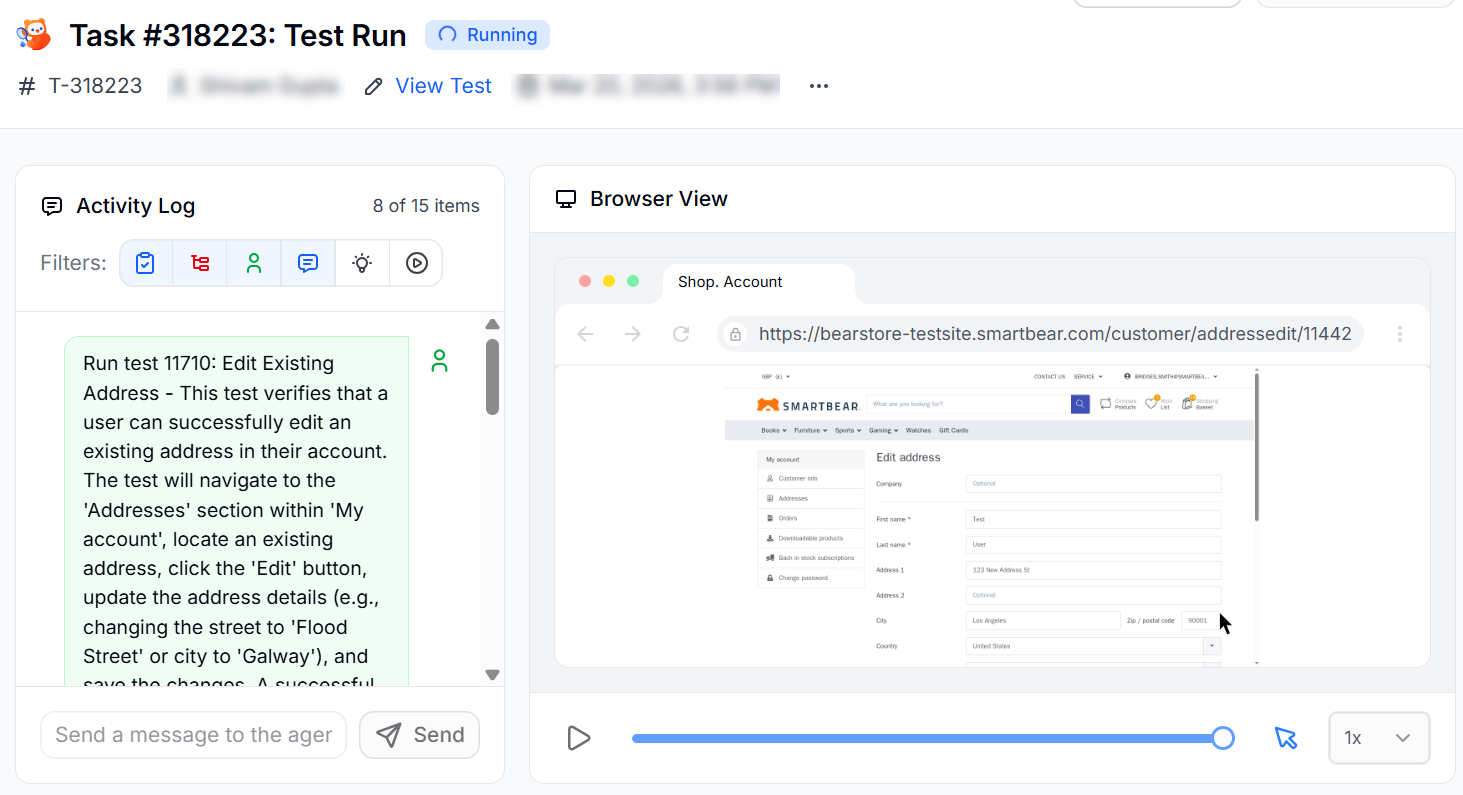Toggle the red hierarchy tree filter

pos(200,263)
